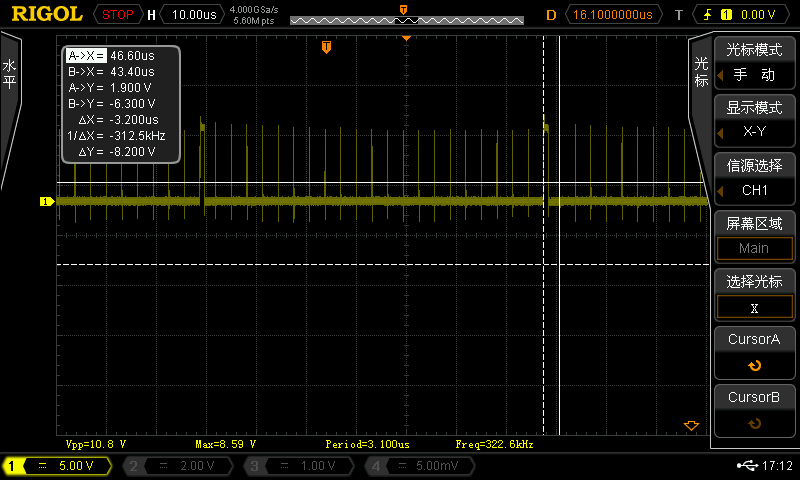Open the 显示模式 X-Y display mode menu
This screenshot has width=800, height=480.
754,120
